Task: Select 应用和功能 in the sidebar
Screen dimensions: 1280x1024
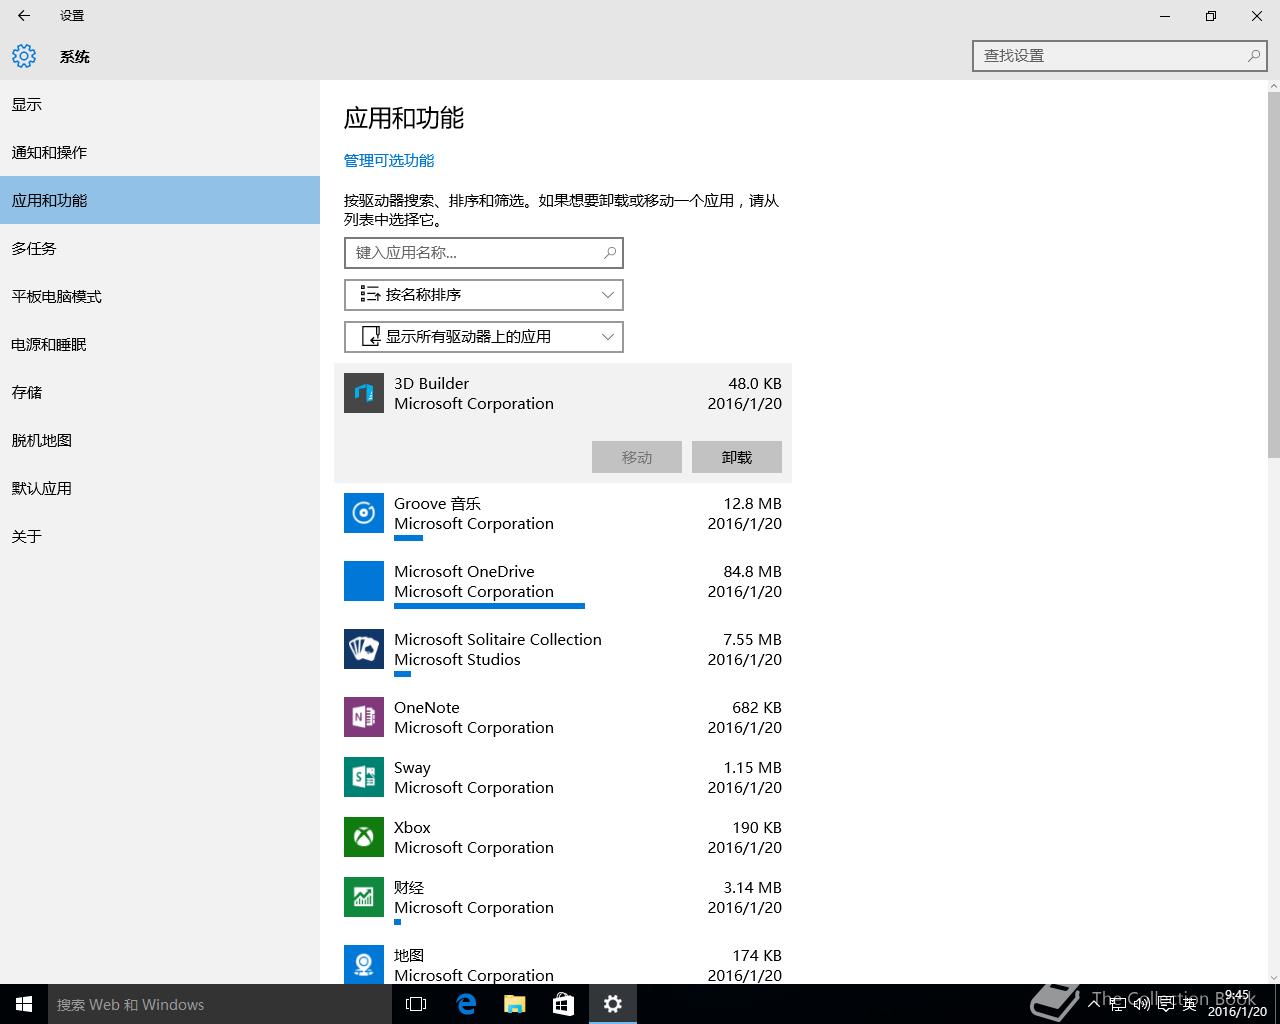Action: (160, 200)
